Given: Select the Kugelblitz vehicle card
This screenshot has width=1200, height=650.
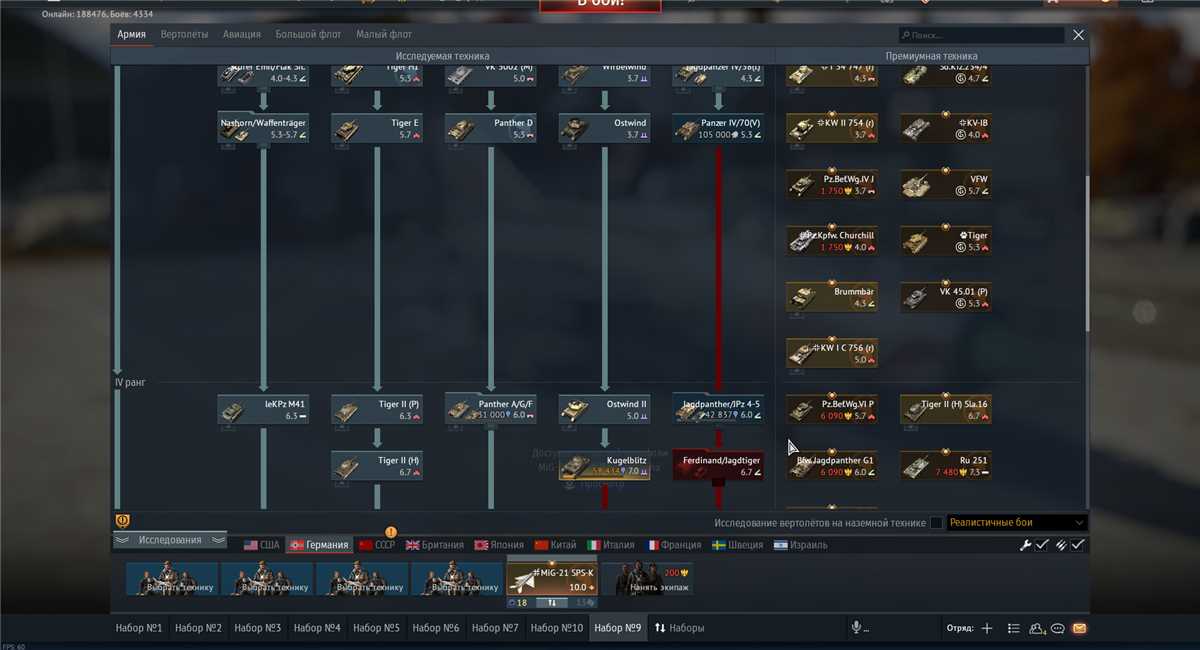Looking at the screenshot, I should tap(605, 465).
